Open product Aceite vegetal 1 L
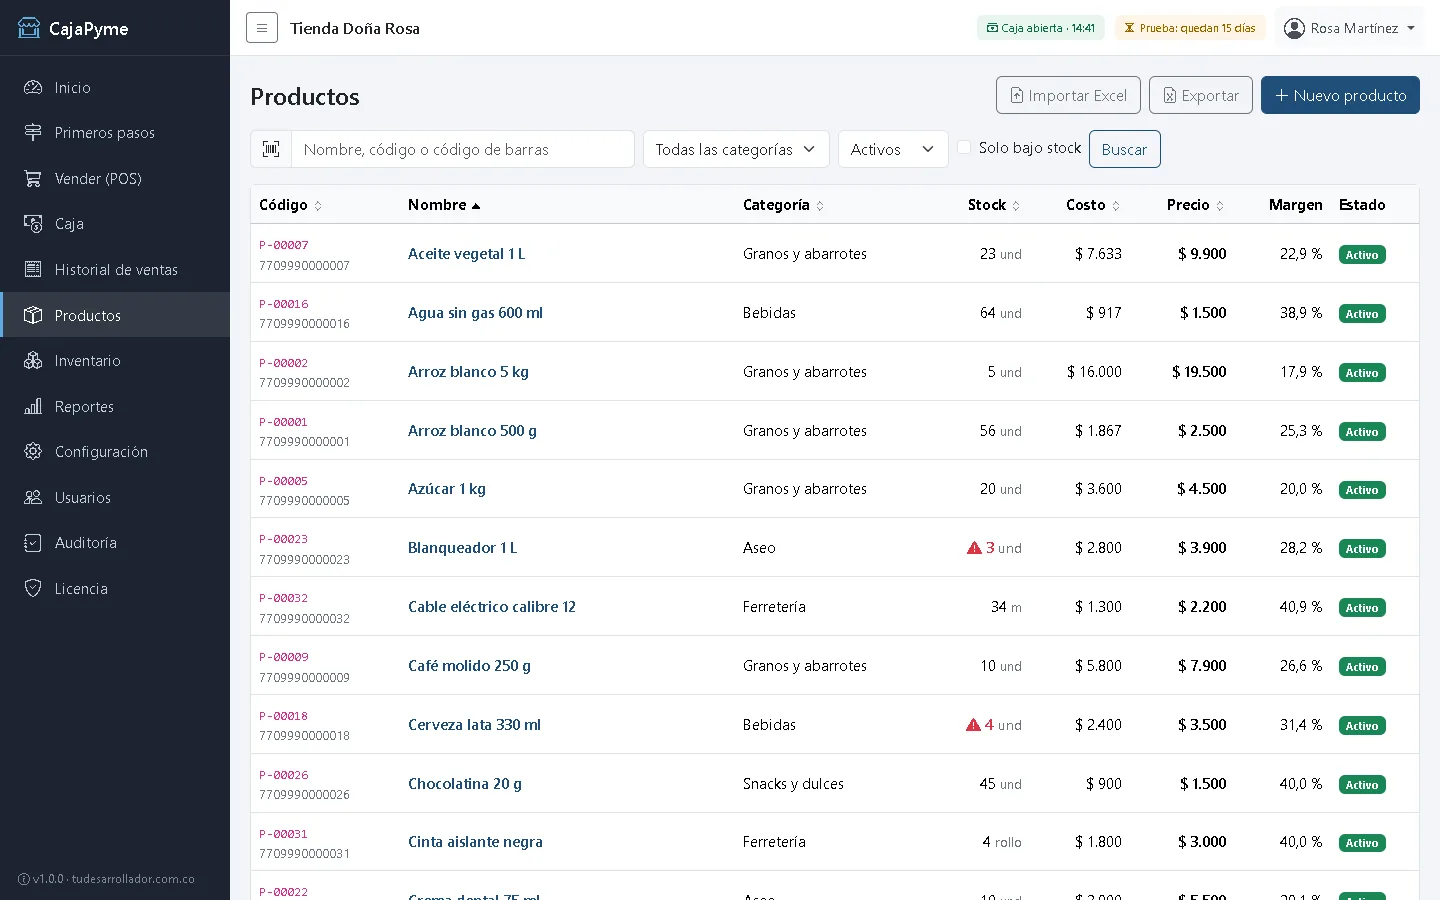The height and width of the screenshot is (900, 1440). 466,254
